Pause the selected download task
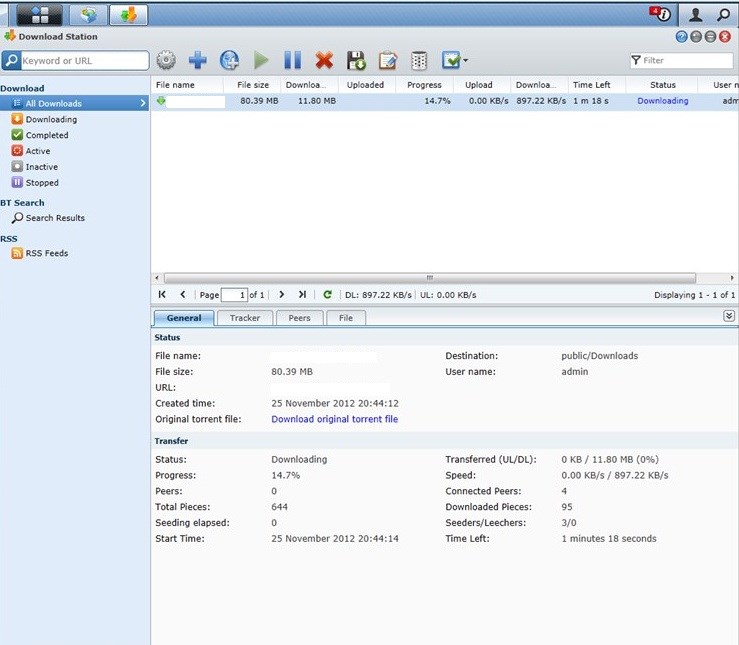739x645 pixels. tap(293, 60)
